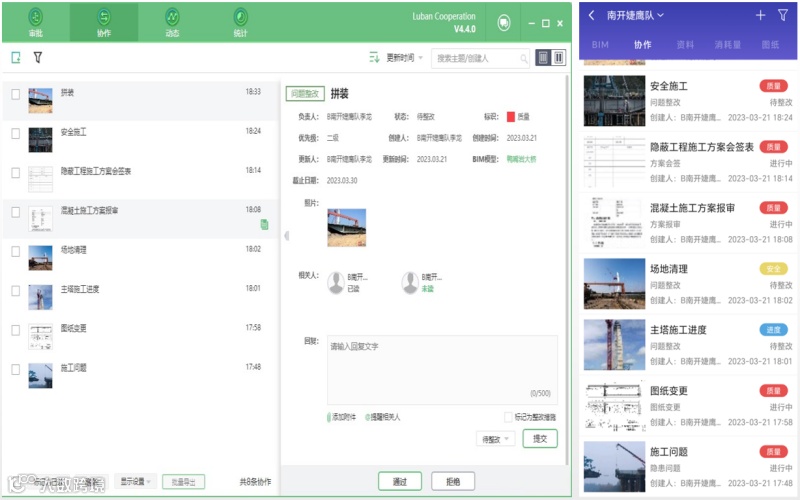Screen dimensions: 800x500
Task: Click the 搜索主题/创建人 search field
Action: [481, 58]
